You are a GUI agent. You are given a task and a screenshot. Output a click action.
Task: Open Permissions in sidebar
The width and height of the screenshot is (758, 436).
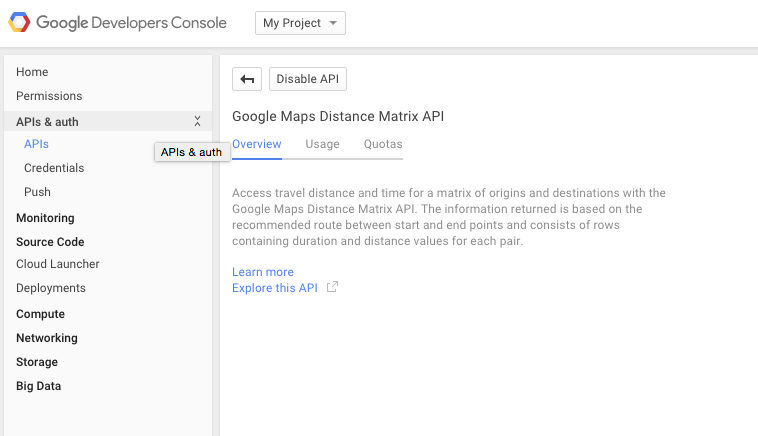(x=49, y=96)
